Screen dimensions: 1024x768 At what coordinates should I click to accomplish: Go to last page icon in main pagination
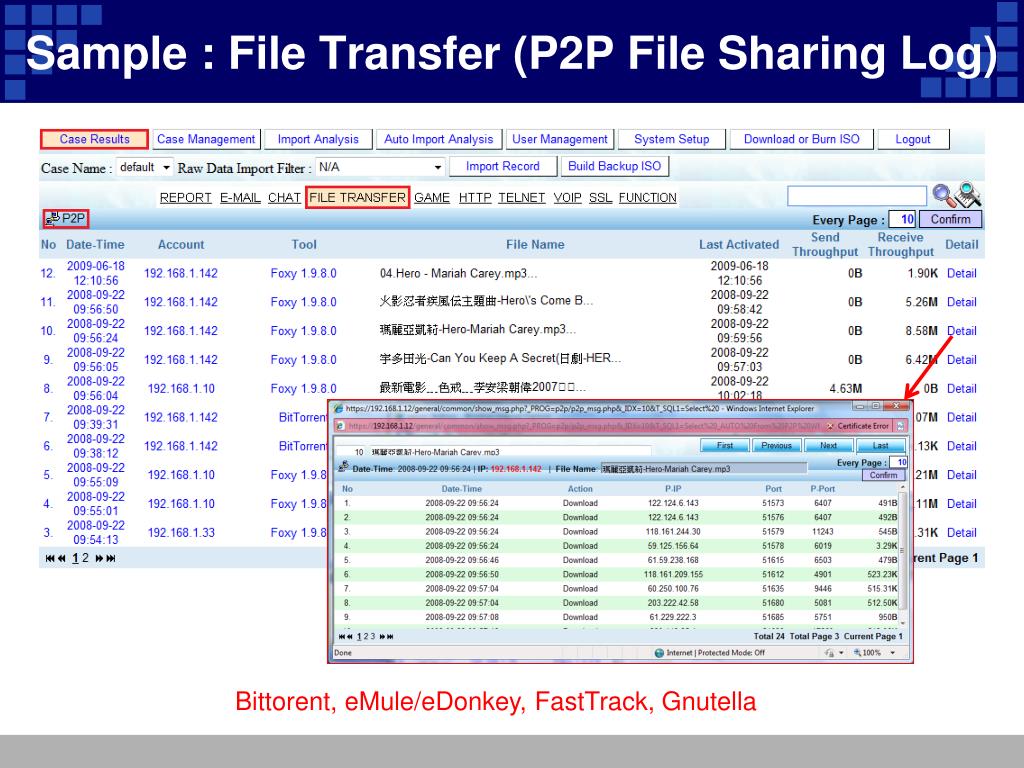click(x=111, y=558)
